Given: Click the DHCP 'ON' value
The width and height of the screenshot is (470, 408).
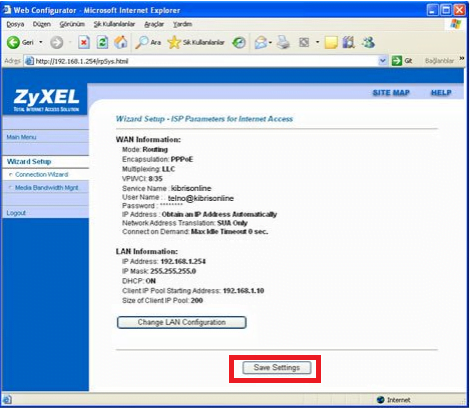Looking at the screenshot, I should pos(151,281).
